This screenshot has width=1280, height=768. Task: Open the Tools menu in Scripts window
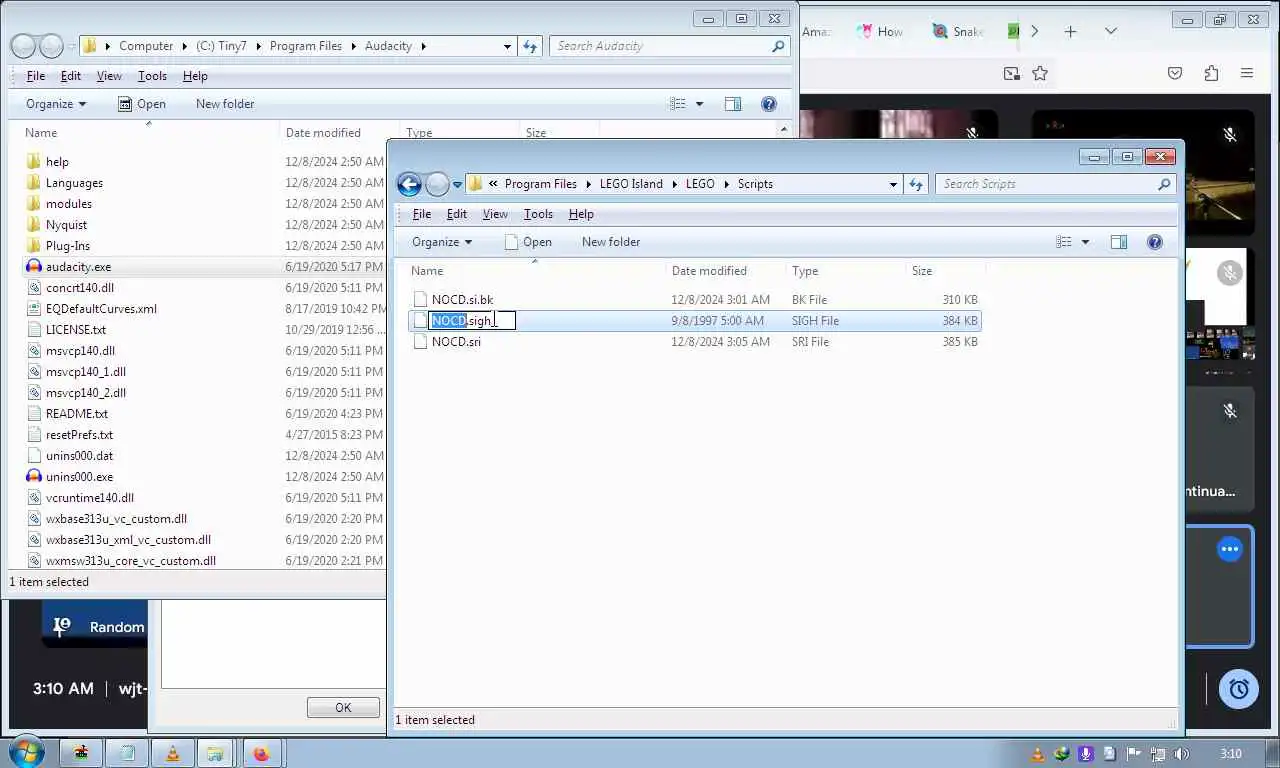coord(538,214)
